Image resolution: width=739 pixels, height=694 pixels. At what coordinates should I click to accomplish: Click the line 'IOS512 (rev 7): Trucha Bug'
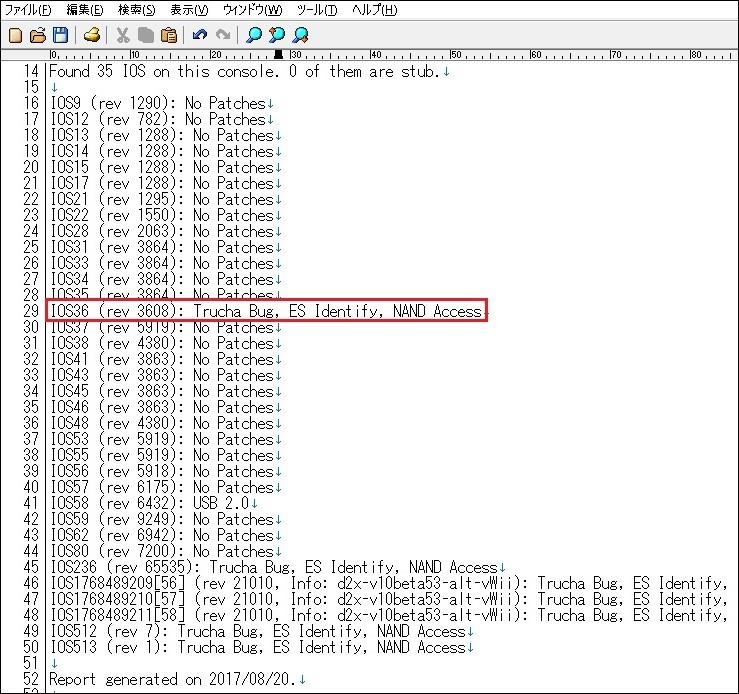click(262, 631)
